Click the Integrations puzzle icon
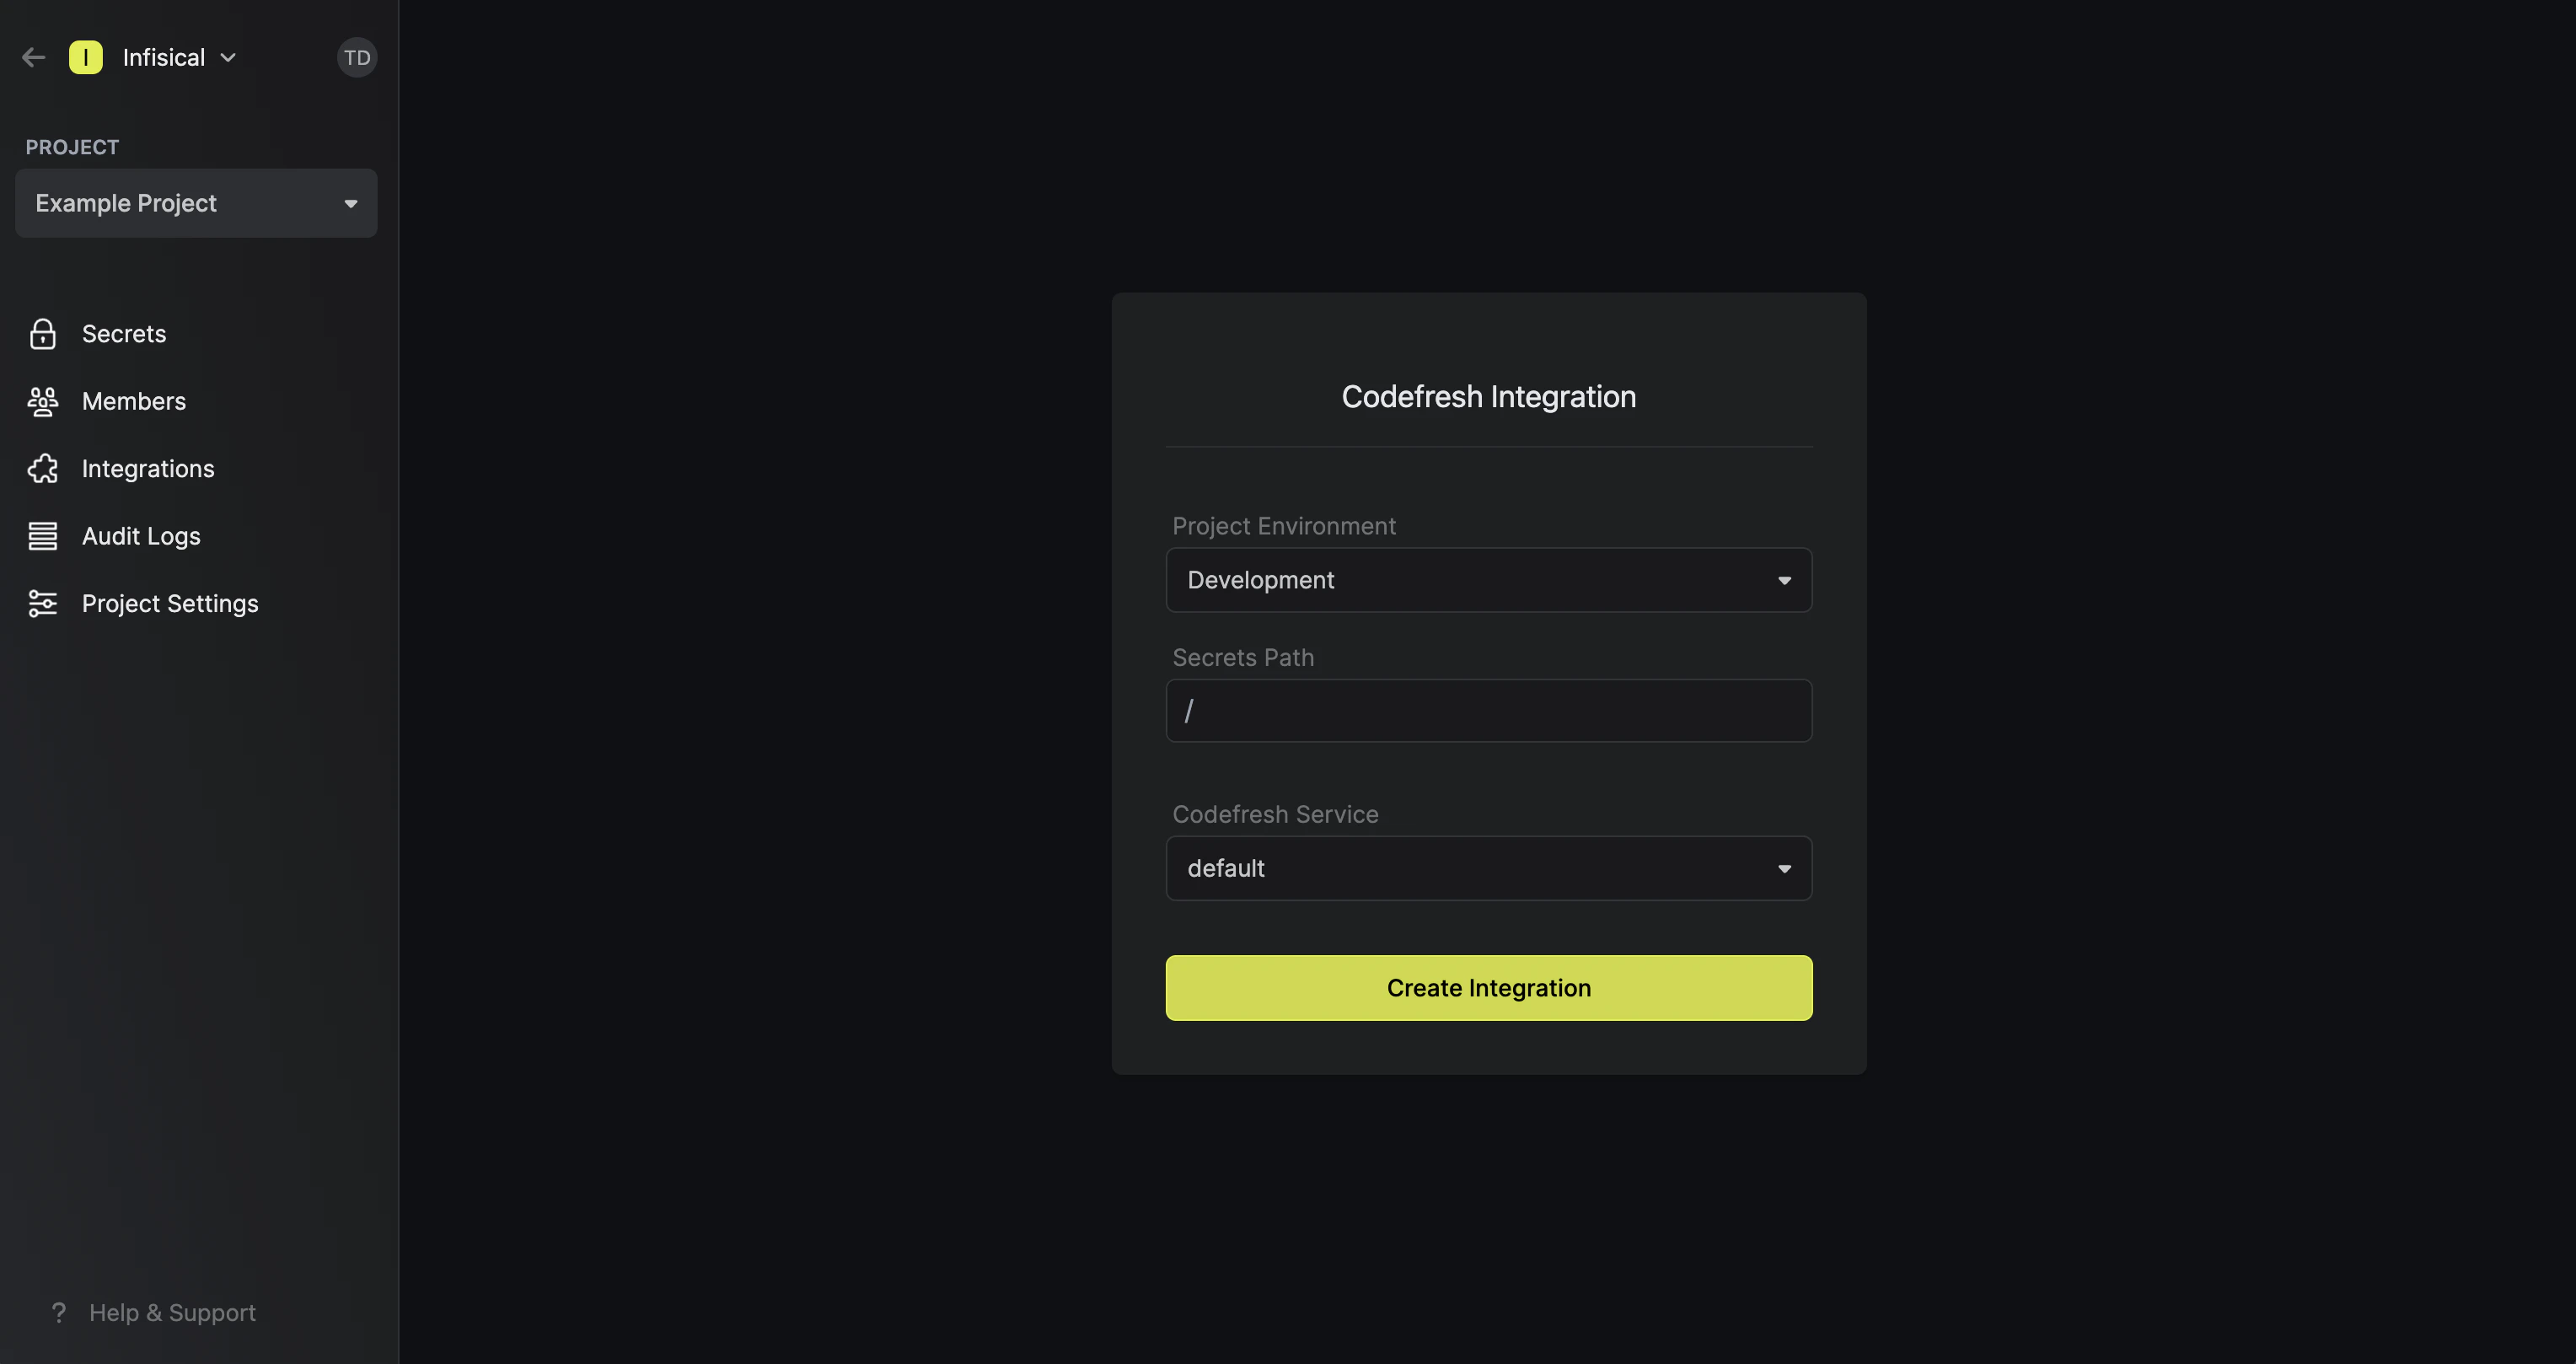 coord(43,469)
